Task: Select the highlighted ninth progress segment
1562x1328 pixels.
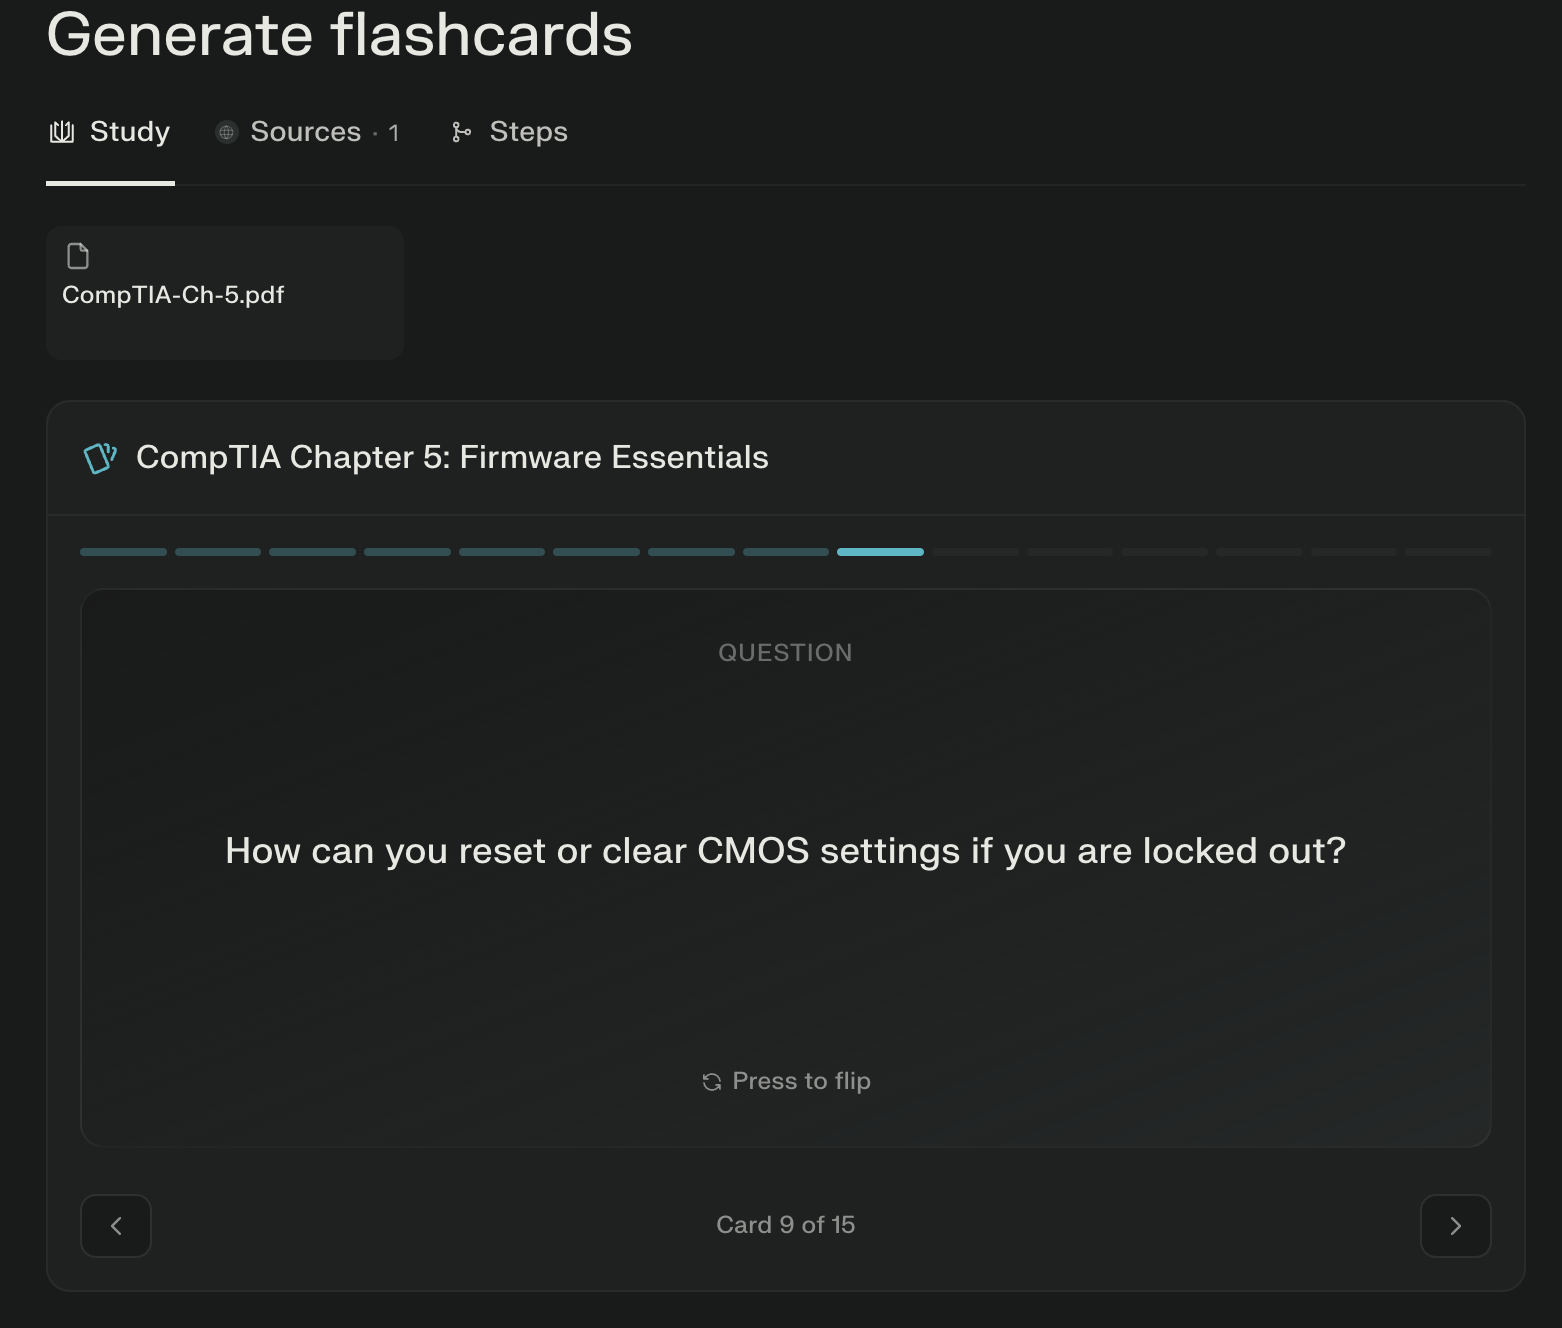Action: click(880, 552)
